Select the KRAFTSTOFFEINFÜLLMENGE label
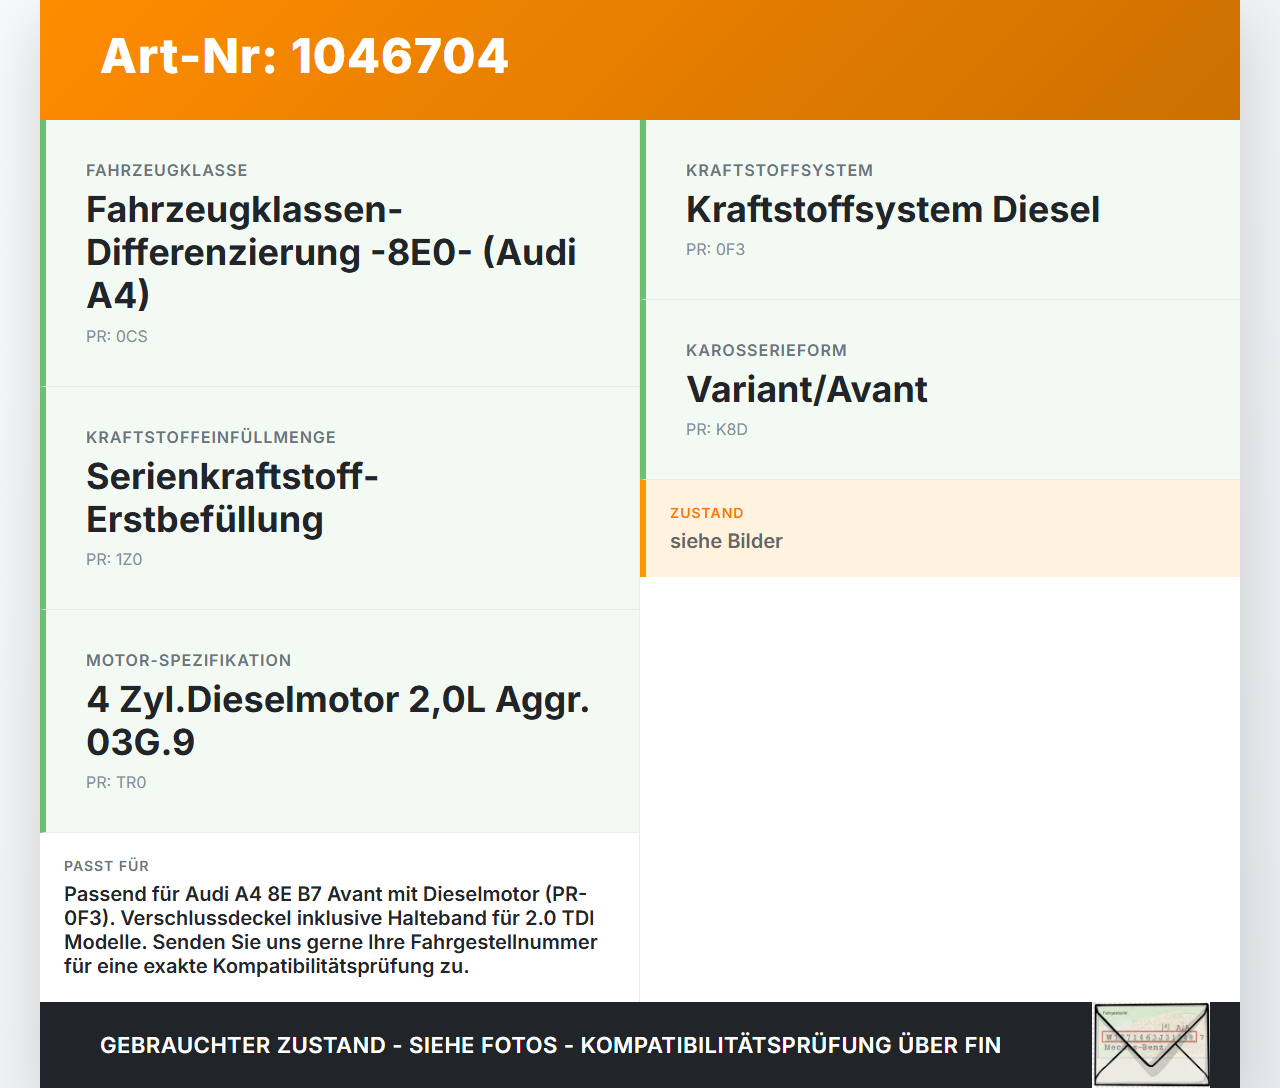Image resolution: width=1280 pixels, height=1089 pixels. [211, 437]
